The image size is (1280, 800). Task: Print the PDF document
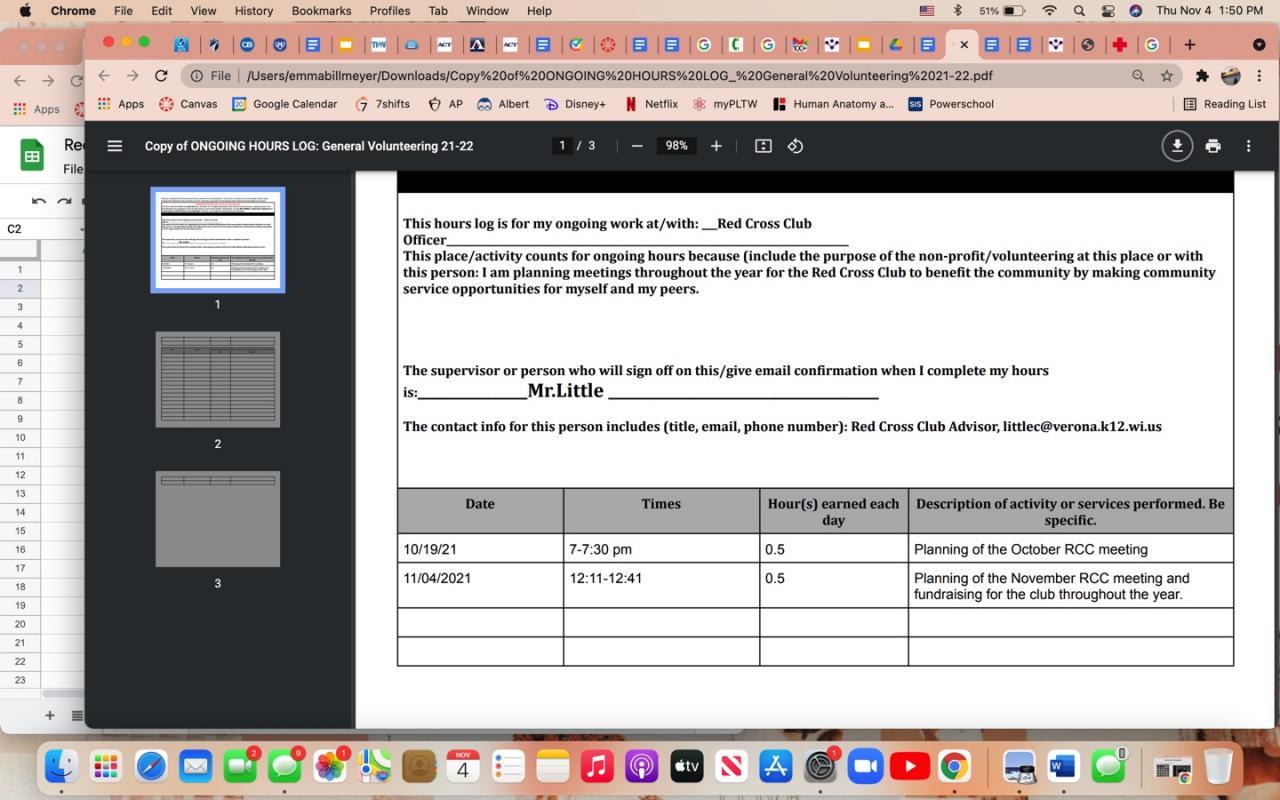1213,146
